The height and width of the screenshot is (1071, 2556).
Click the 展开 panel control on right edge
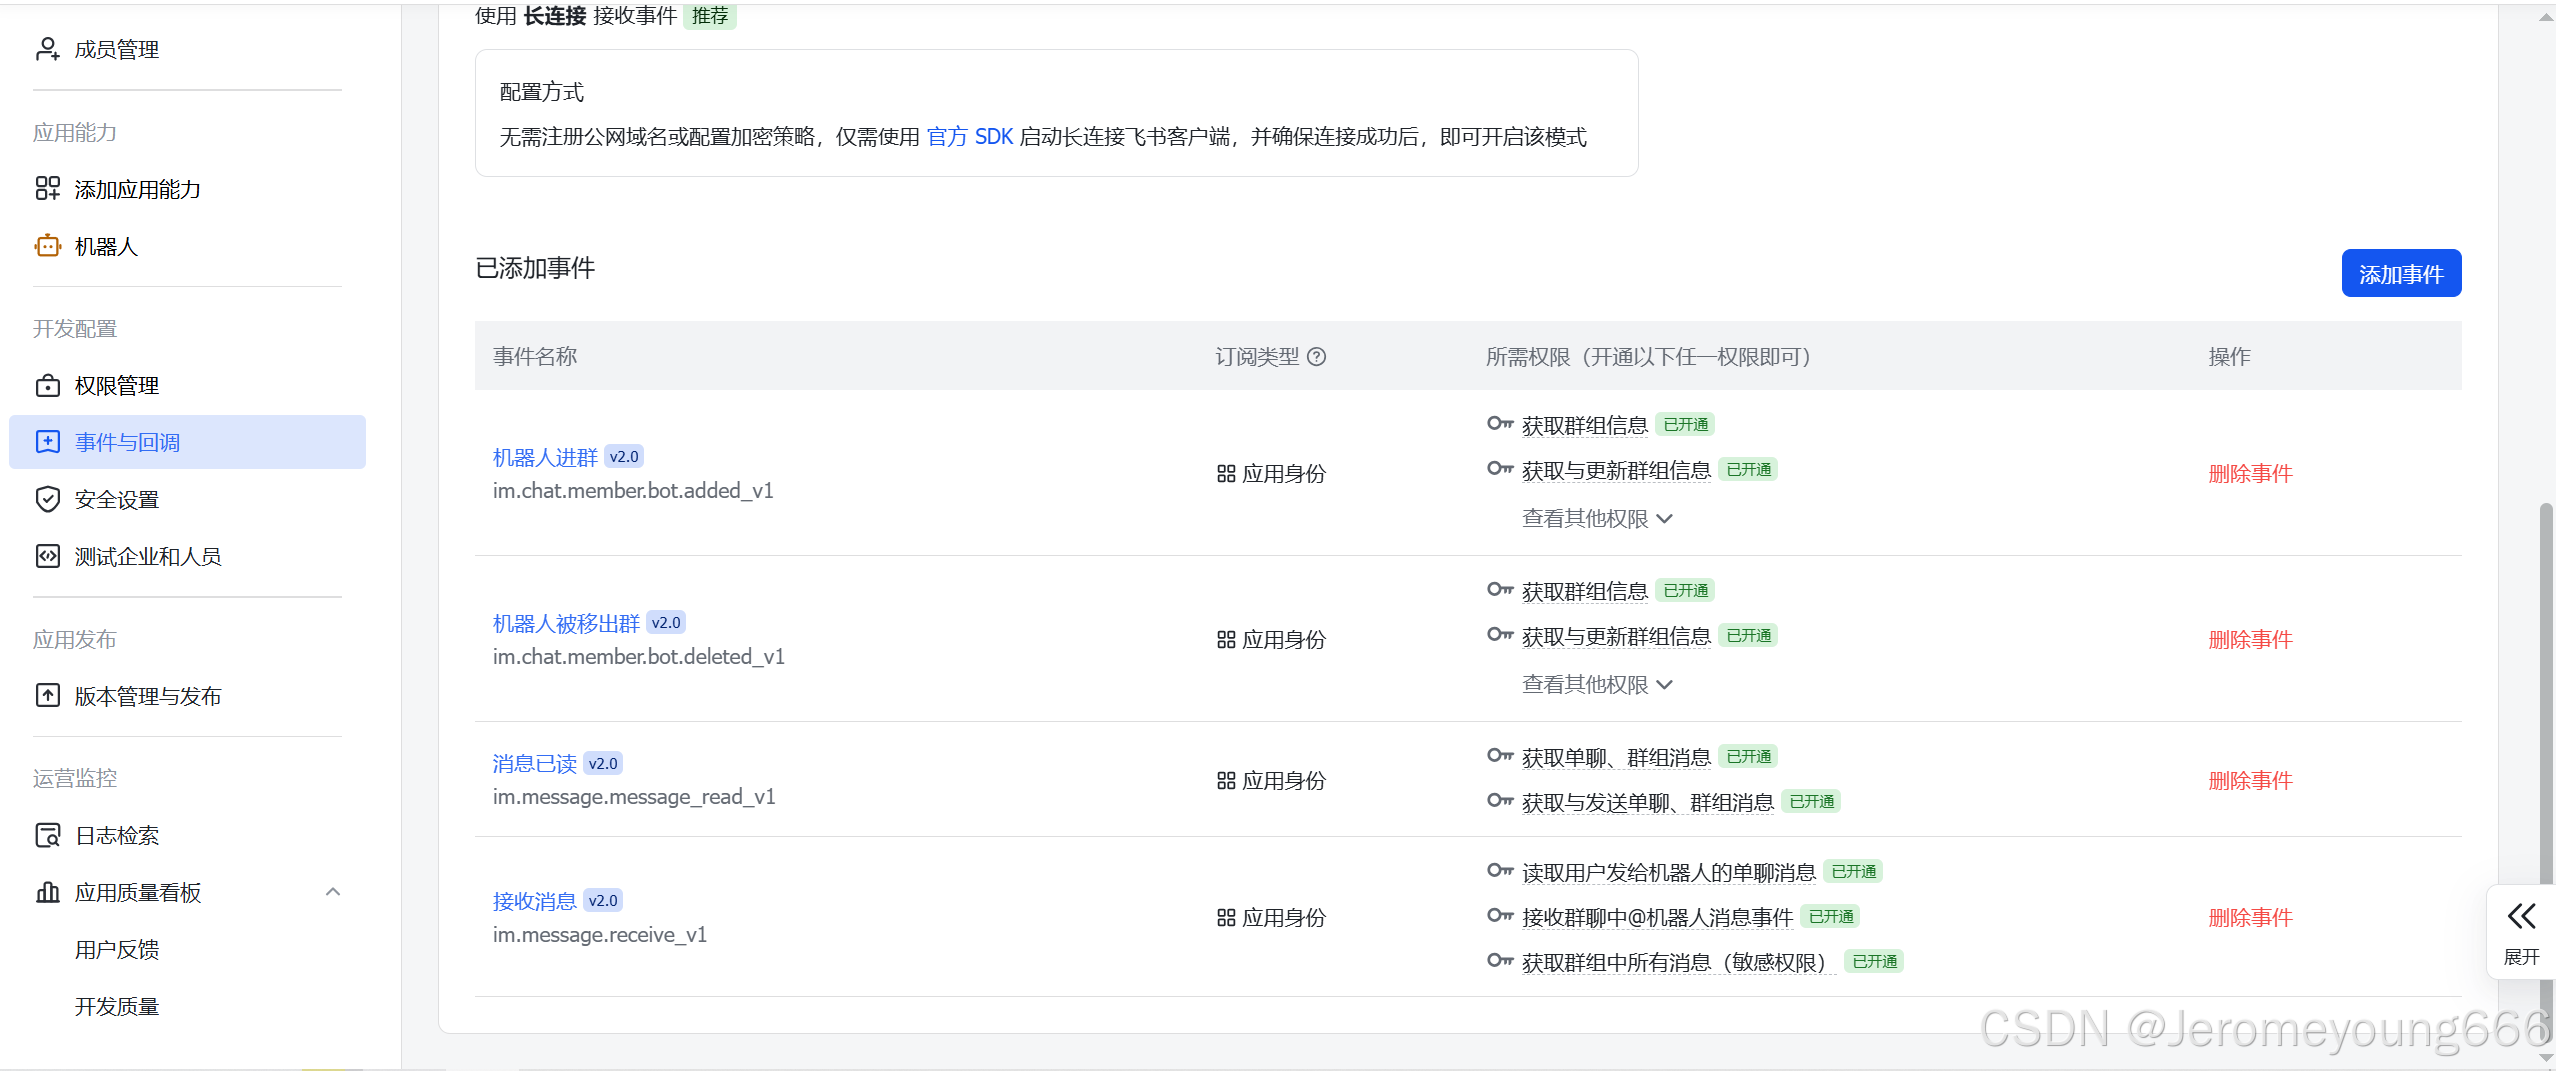[x=2521, y=932]
